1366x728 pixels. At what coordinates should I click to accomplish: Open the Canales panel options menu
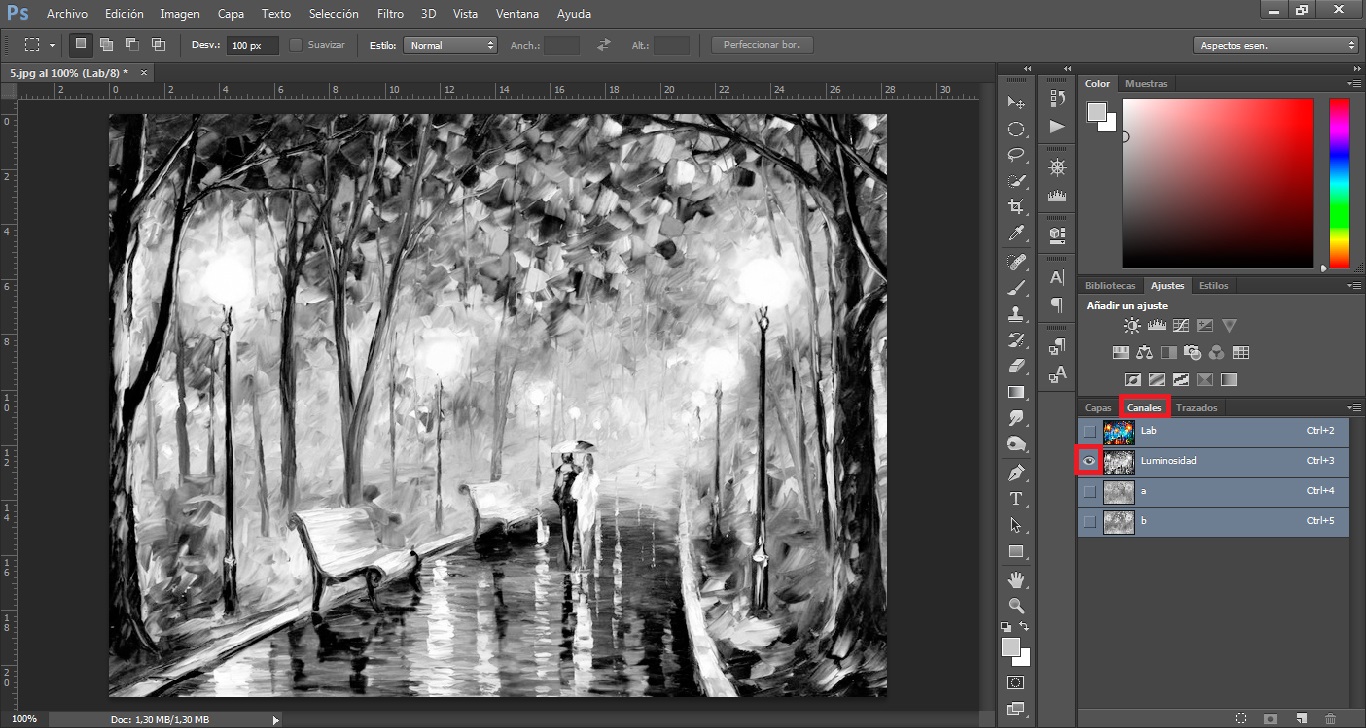point(1354,407)
